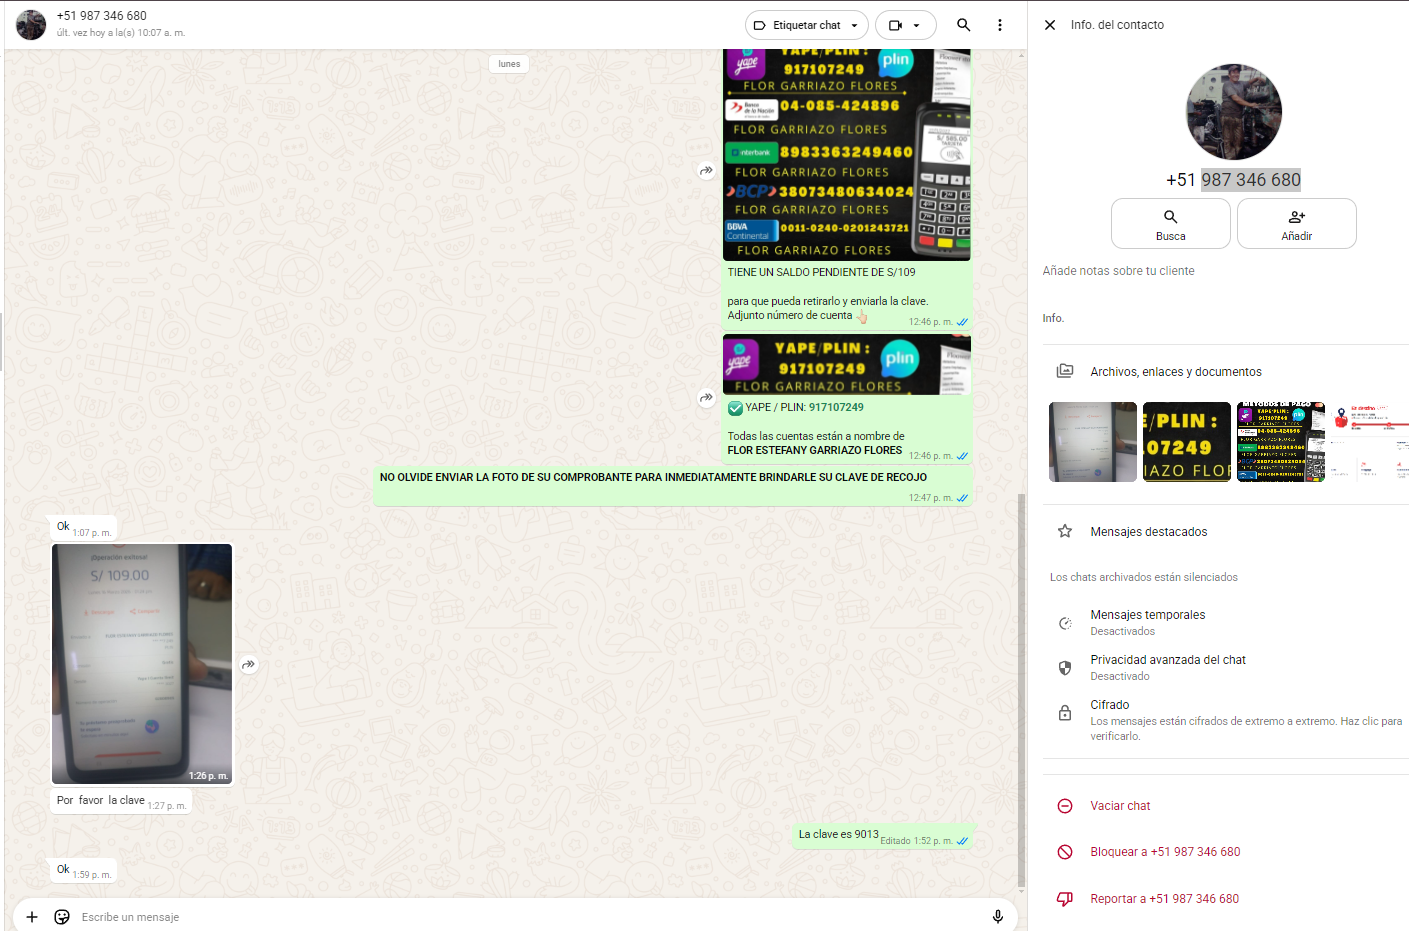The width and height of the screenshot is (1409, 931).
Task: Record a voice message with microphone
Action: [997, 917]
